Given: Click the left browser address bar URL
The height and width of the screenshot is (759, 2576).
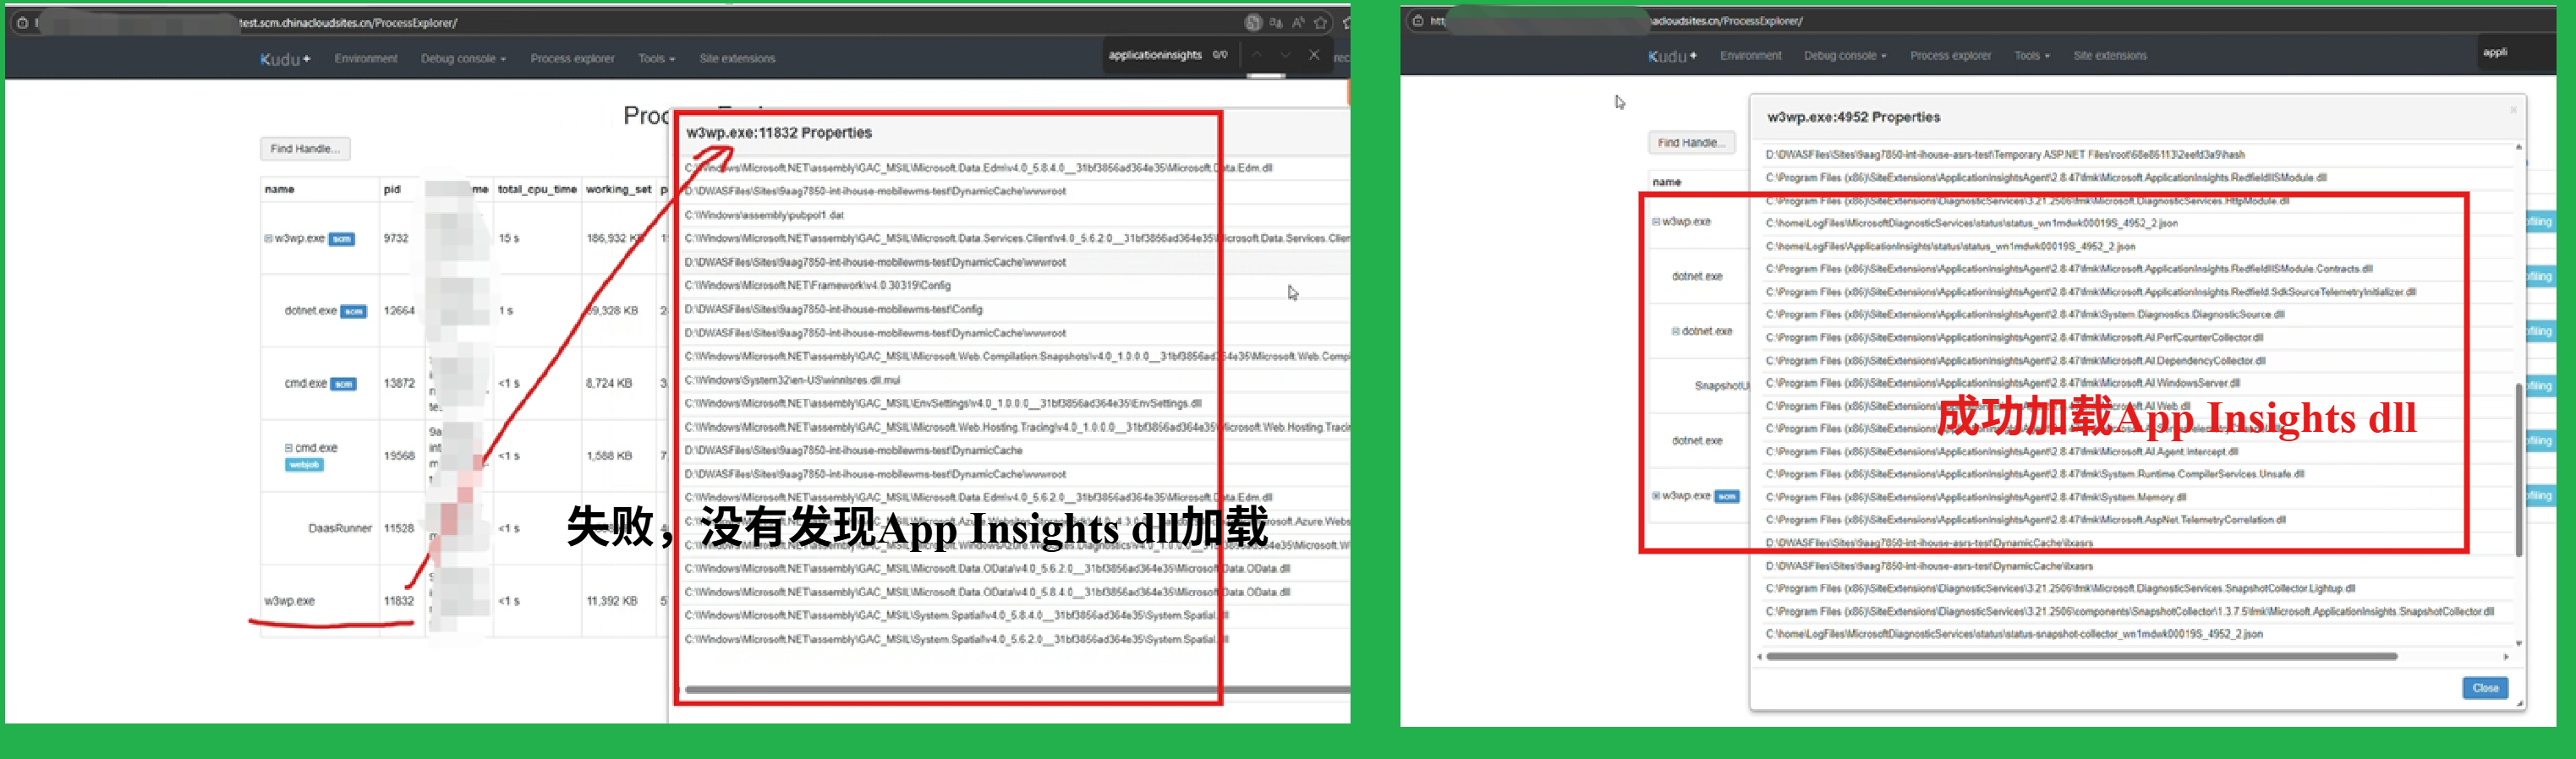Looking at the screenshot, I should [348, 22].
